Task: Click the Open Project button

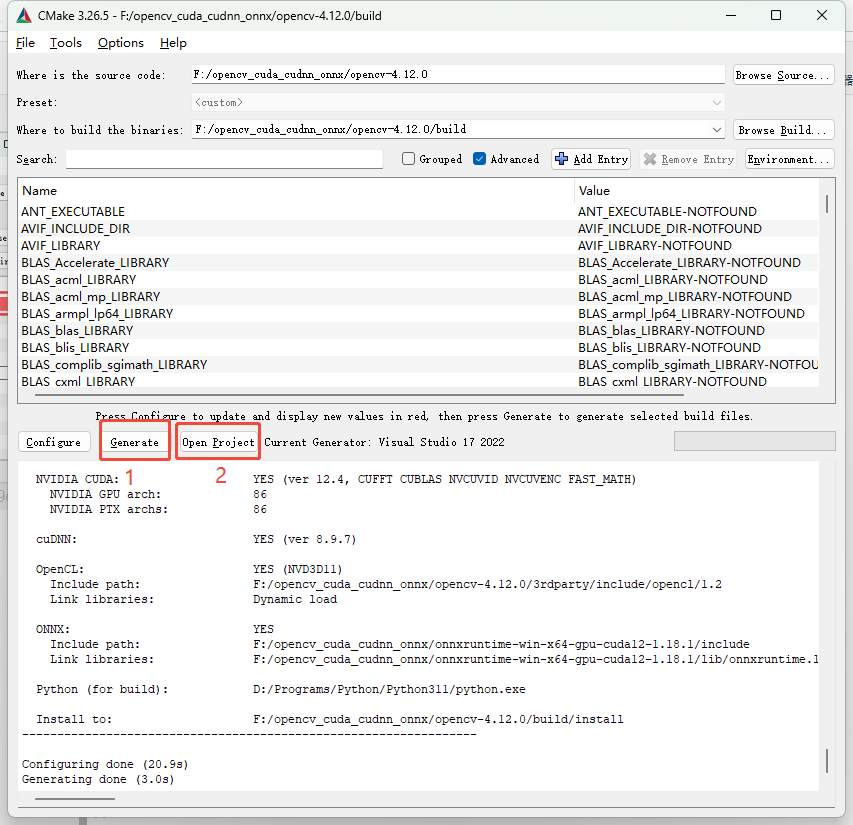Action: [218, 442]
